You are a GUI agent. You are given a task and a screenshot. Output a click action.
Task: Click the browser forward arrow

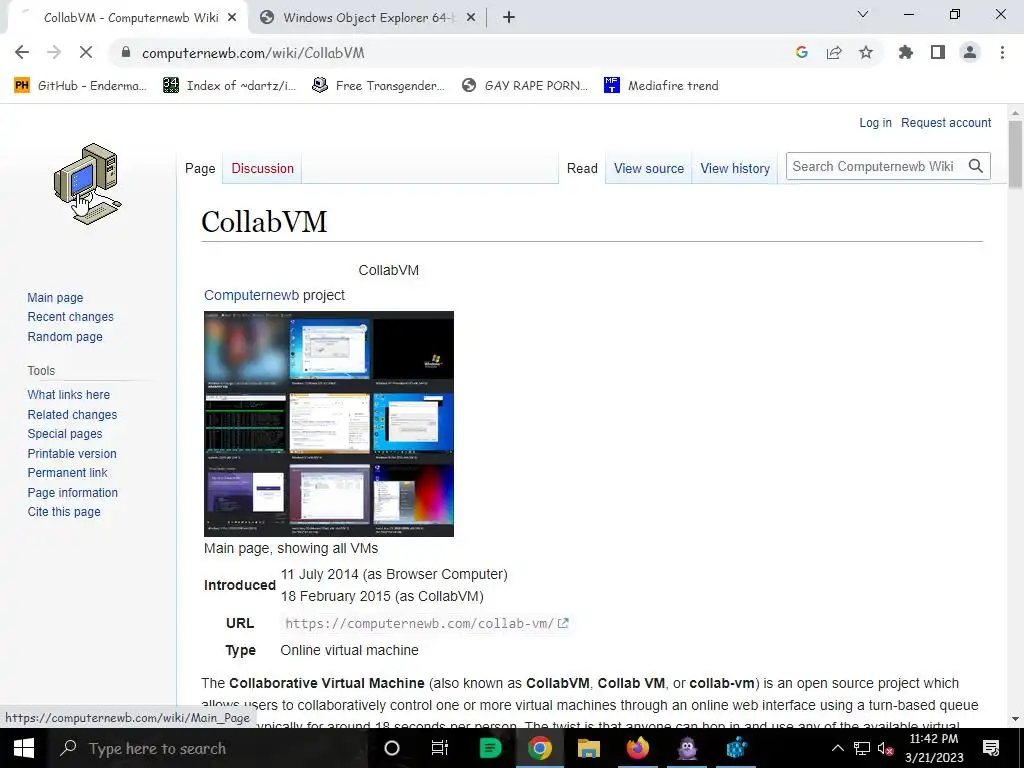(x=54, y=52)
